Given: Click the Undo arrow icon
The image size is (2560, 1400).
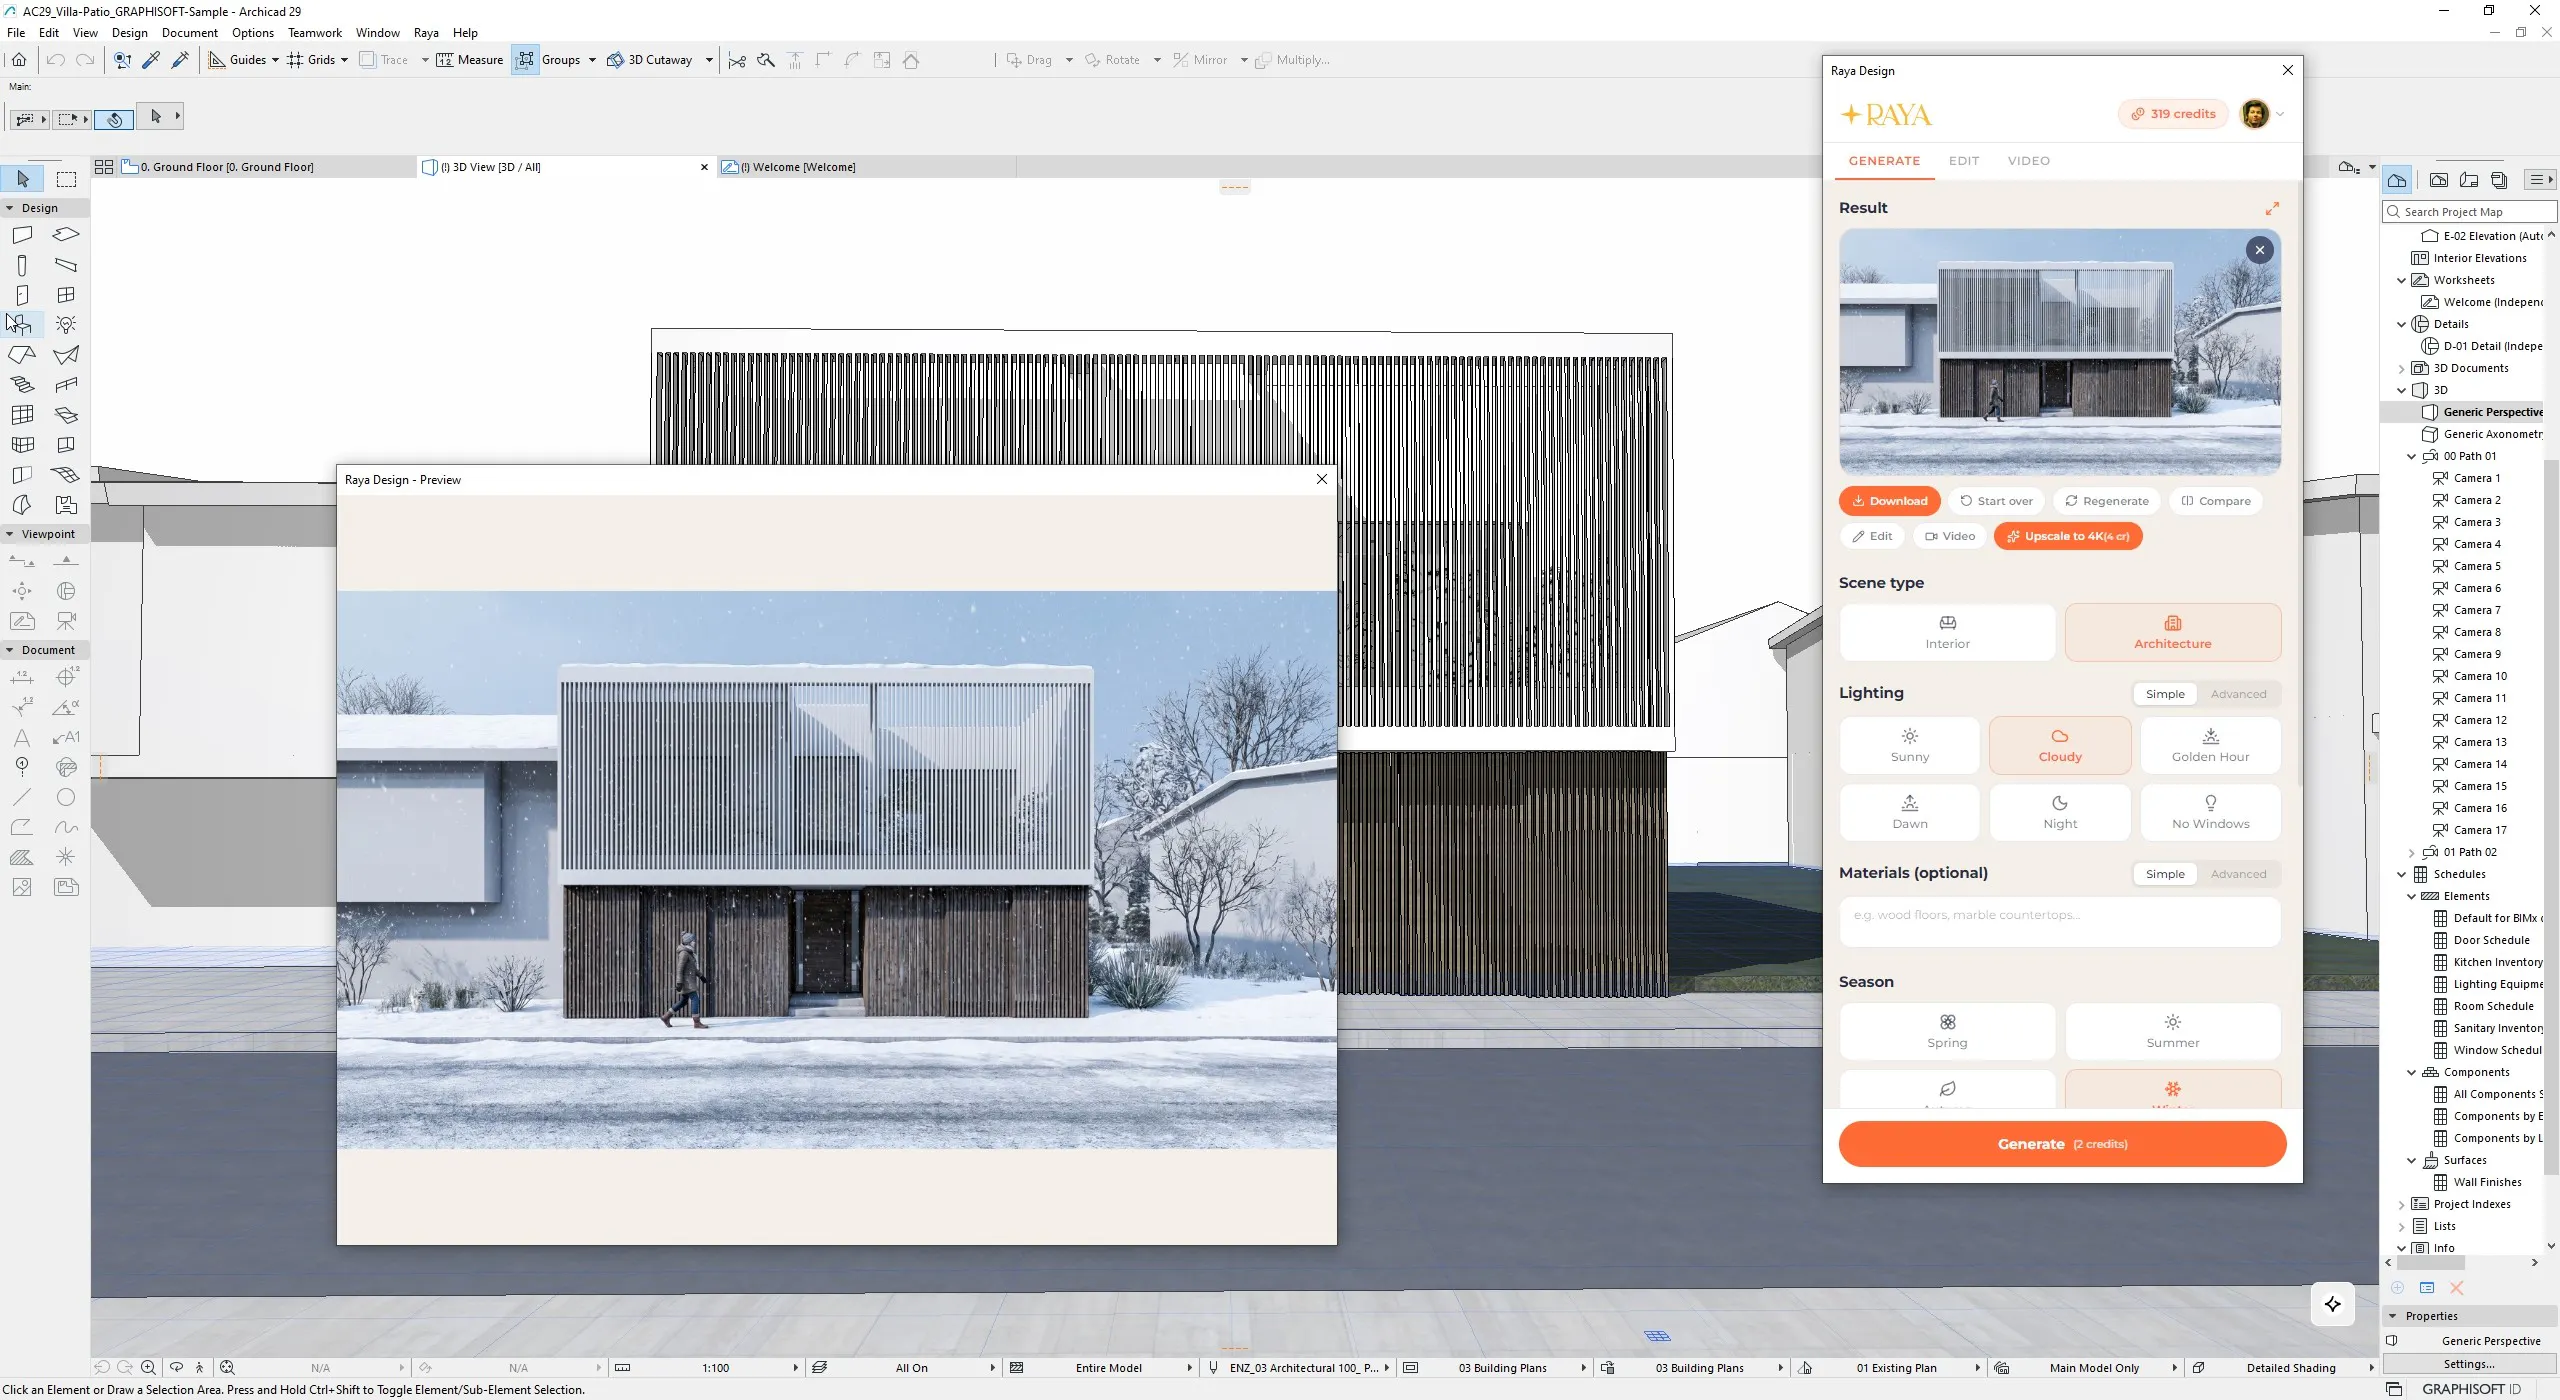Looking at the screenshot, I should tap(55, 60).
